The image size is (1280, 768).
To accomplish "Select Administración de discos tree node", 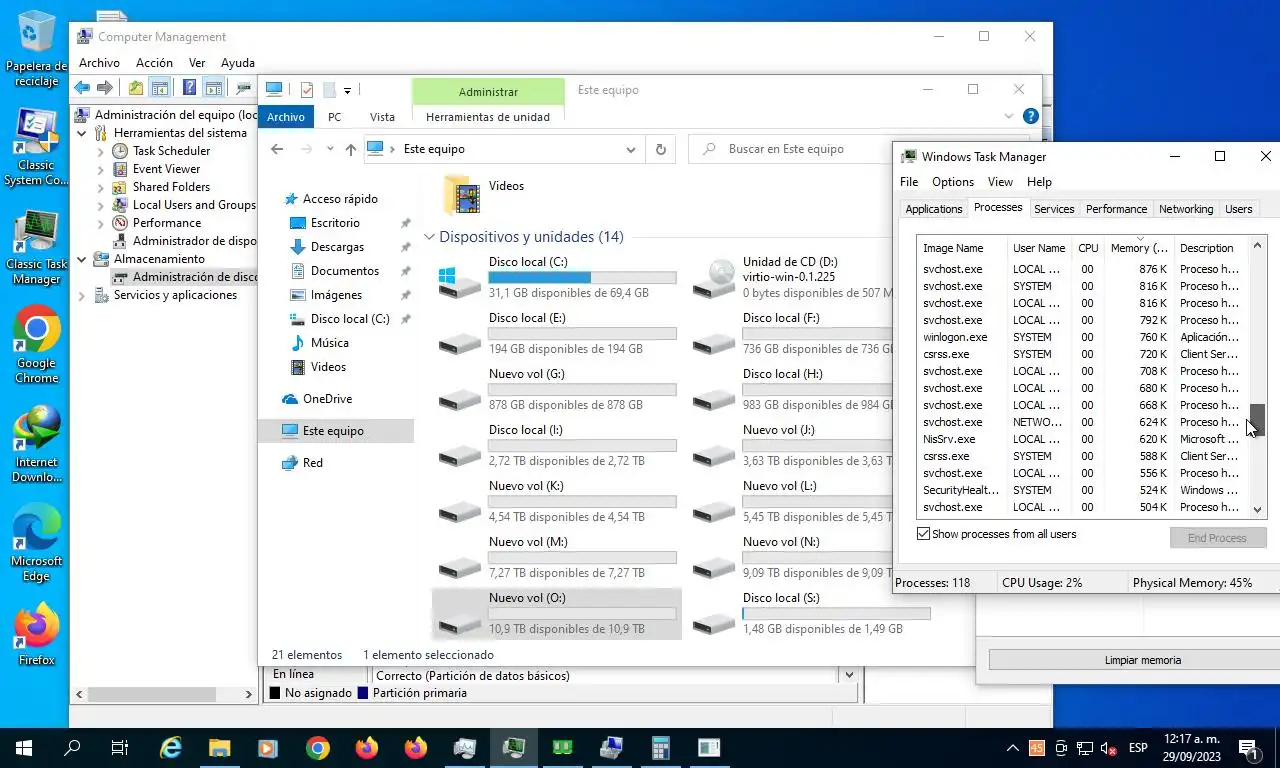I will click(x=194, y=277).
